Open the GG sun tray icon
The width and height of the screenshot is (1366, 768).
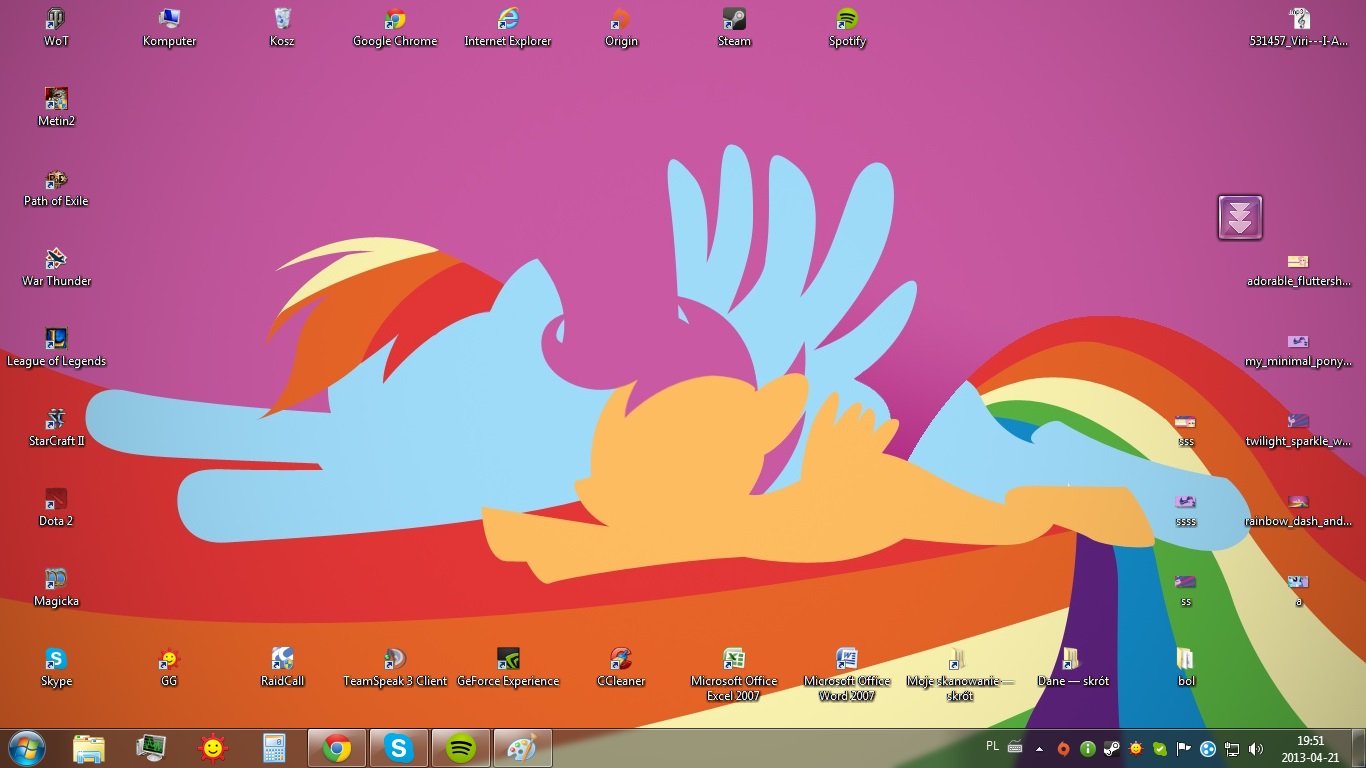1136,748
